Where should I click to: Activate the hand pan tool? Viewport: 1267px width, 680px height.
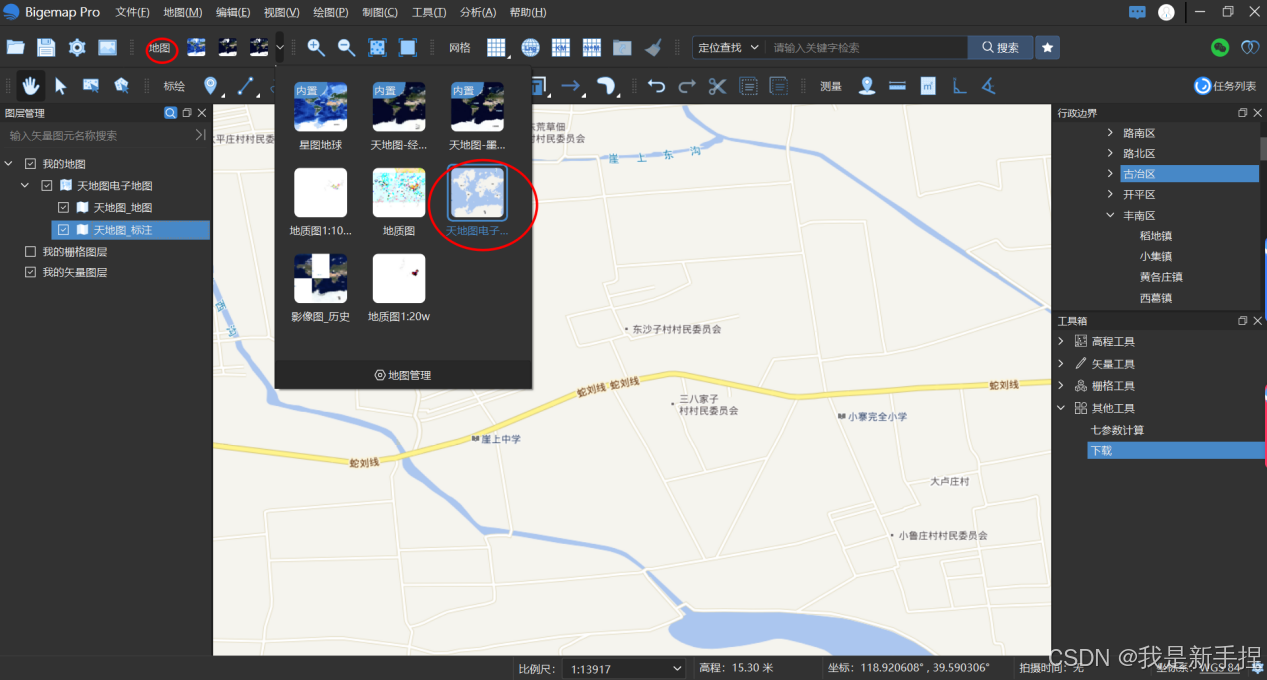(x=31, y=85)
